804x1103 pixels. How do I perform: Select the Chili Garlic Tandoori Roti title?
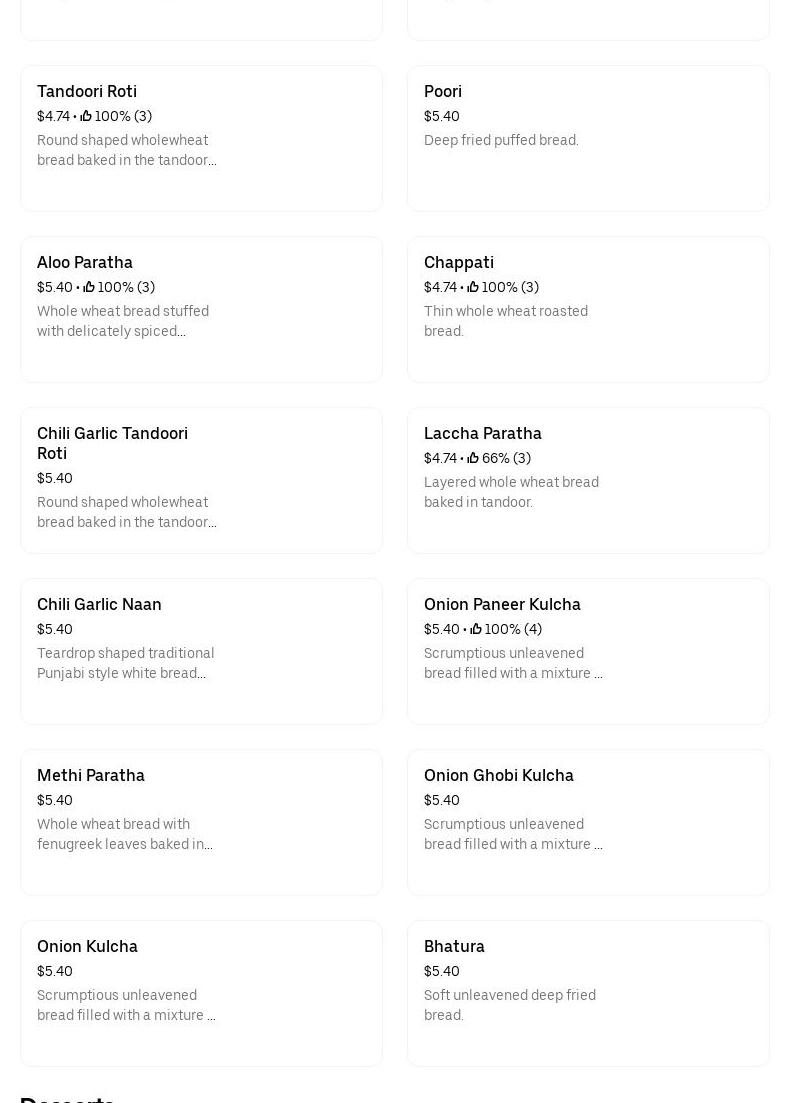[x=112, y=443]
